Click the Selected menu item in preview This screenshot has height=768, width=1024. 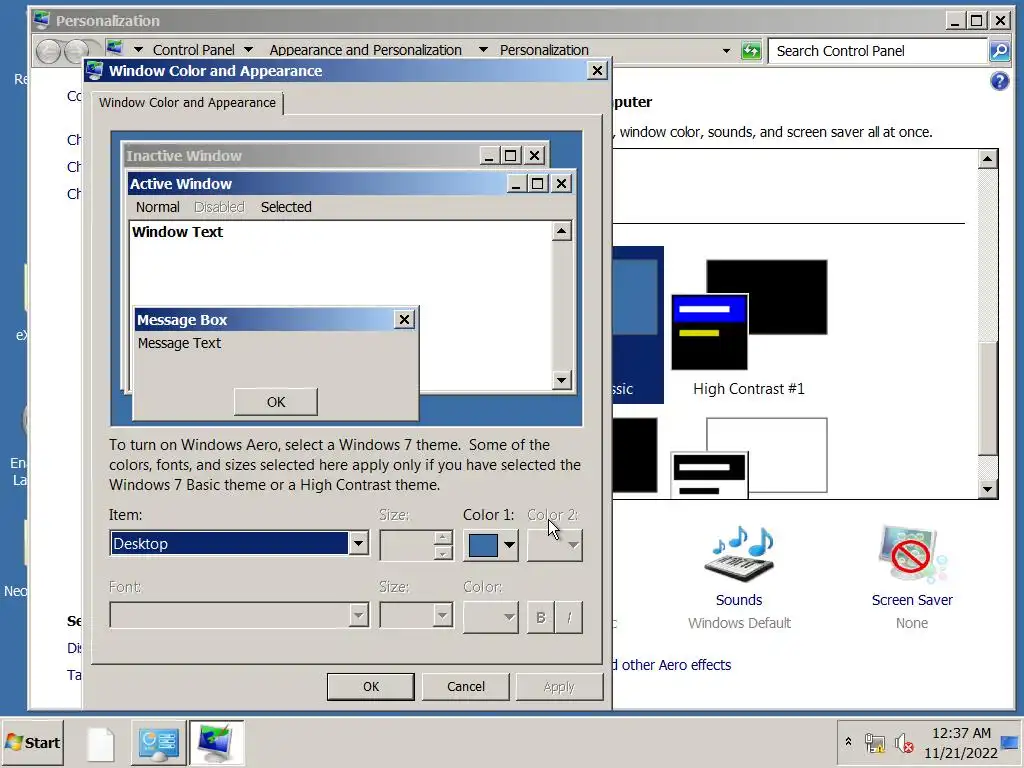pyautogui.click(x=286, y=207)
